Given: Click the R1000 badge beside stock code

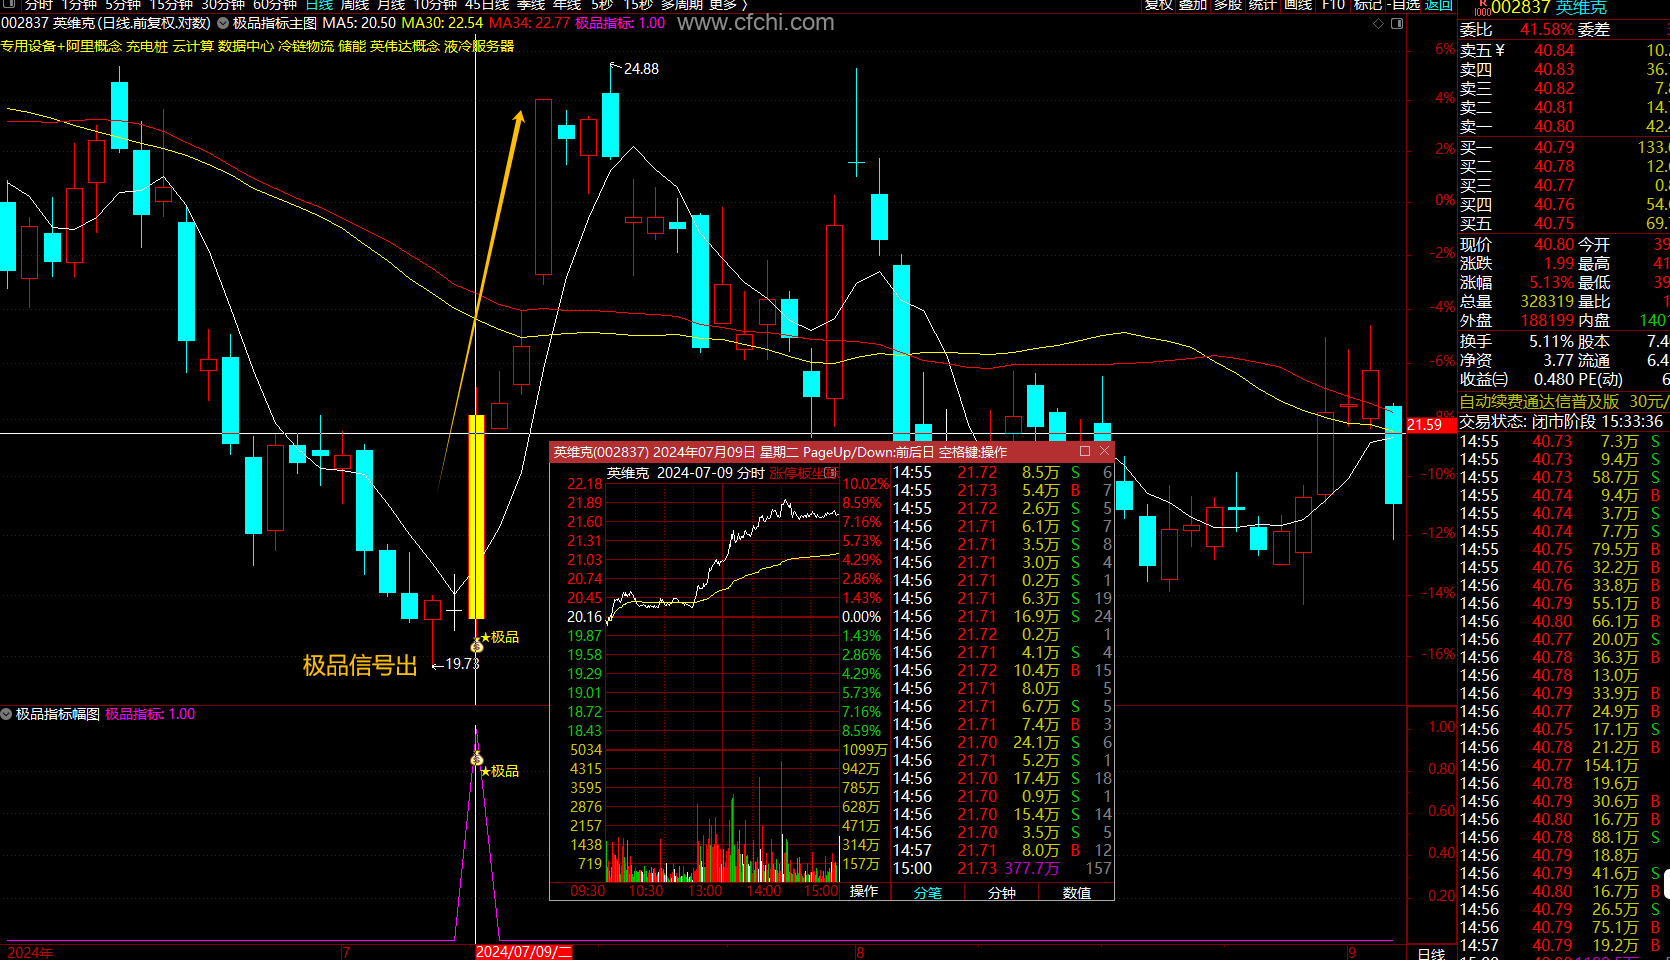Looking at the screenshot, I should [x=1482, y=8].
